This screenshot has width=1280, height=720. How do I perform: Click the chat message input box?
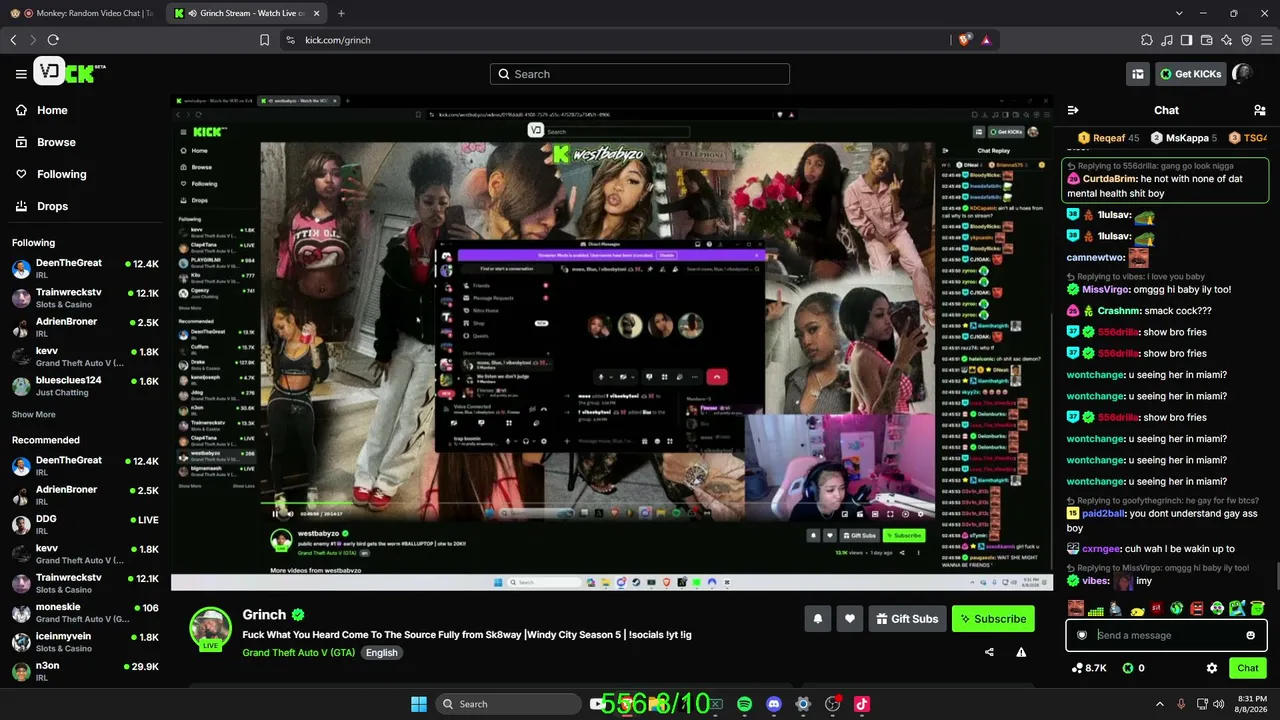click(1166, 635)
